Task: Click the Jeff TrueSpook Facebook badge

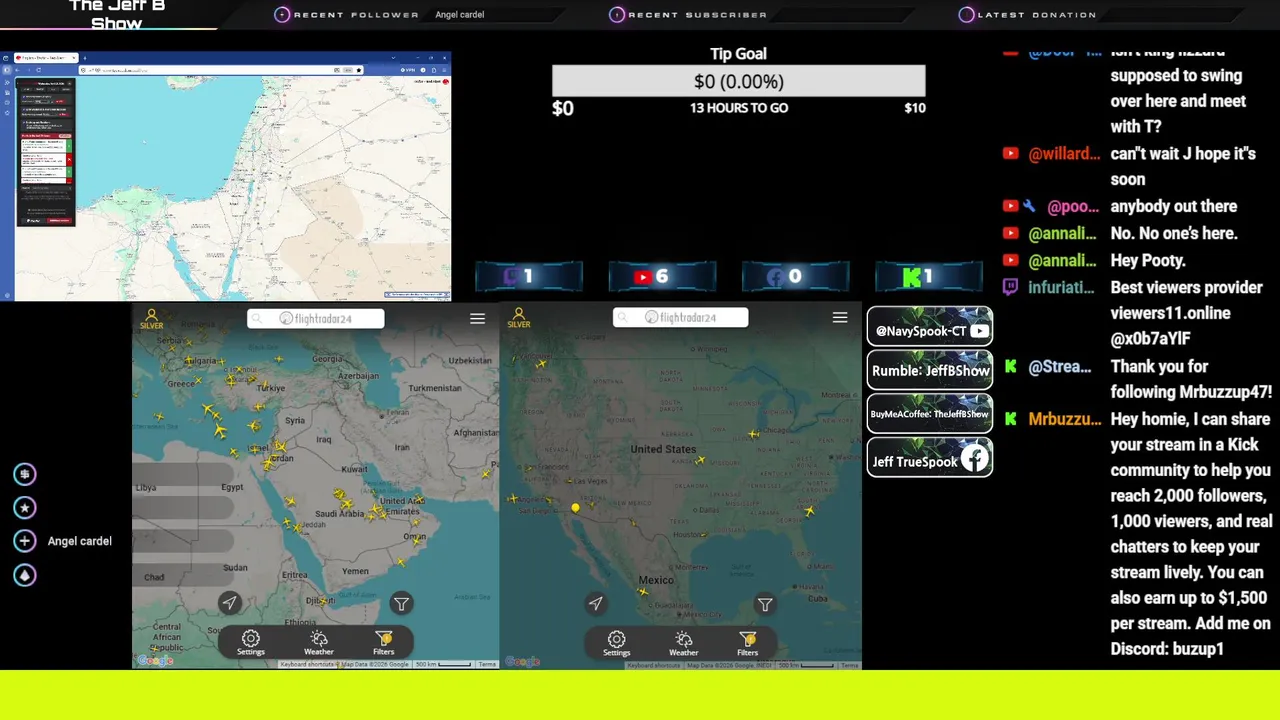Action: pos(930,458)
